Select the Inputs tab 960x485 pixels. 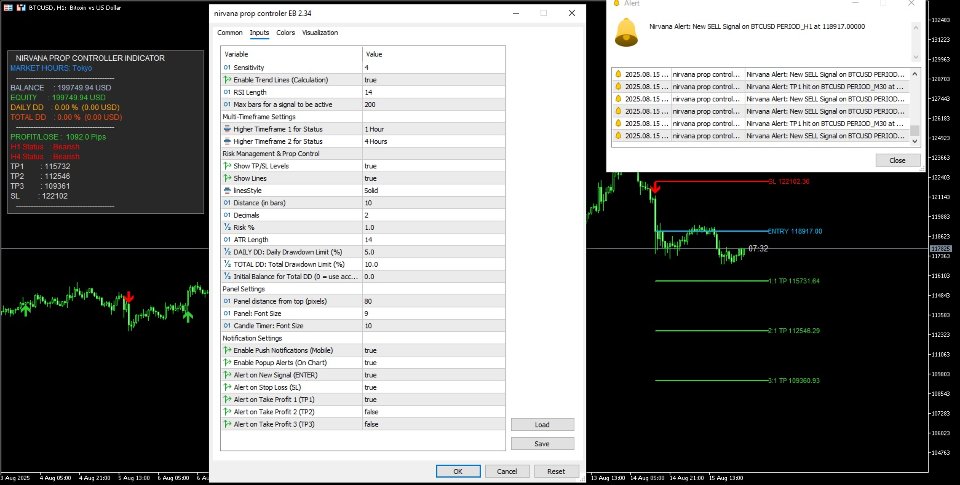259,32
